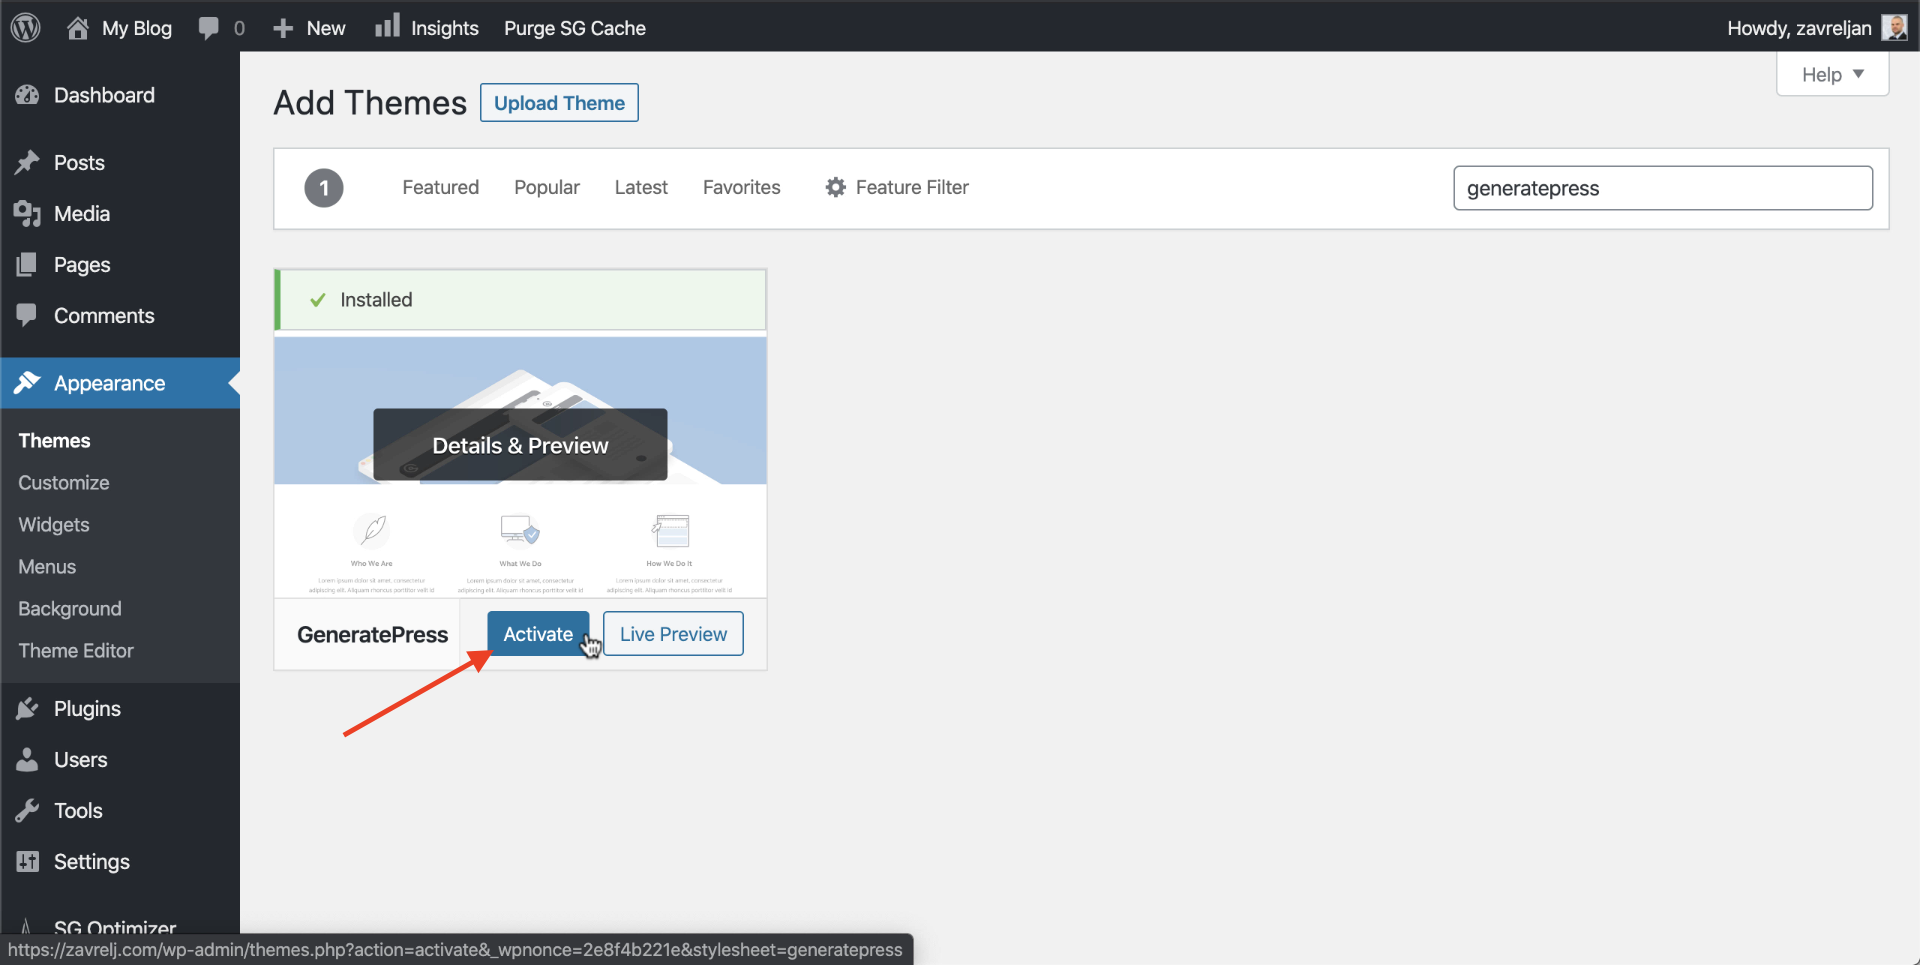Click the comments bubble icon in admin bar
The height and width of the screenshot is (965, 1920).
click(208, 28)
